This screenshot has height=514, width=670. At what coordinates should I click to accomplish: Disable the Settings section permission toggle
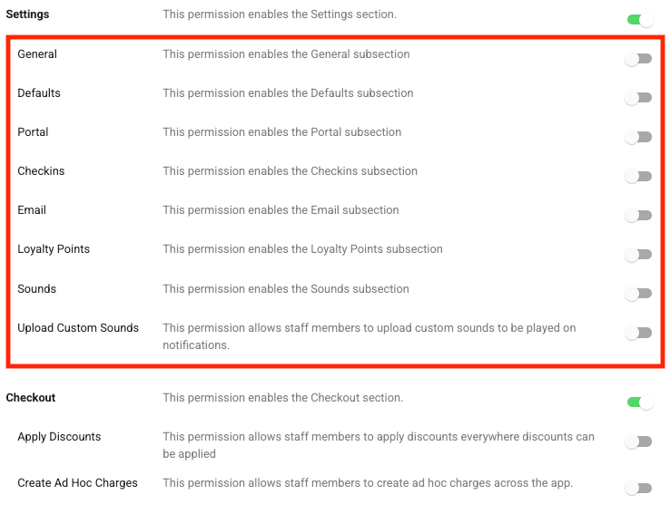[x=640, y=20]
